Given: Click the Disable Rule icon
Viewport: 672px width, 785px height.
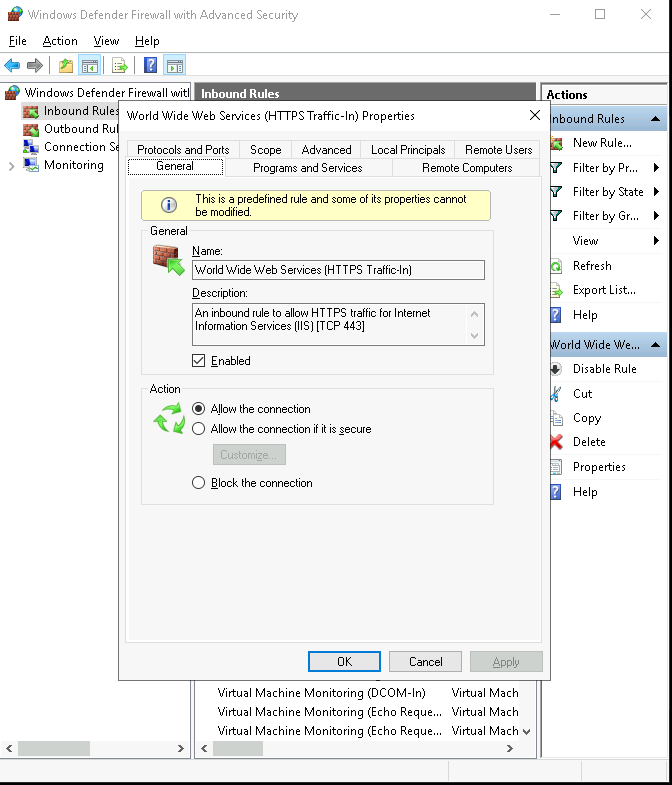Looking at the screenshot, I should (x=556, y=369).
